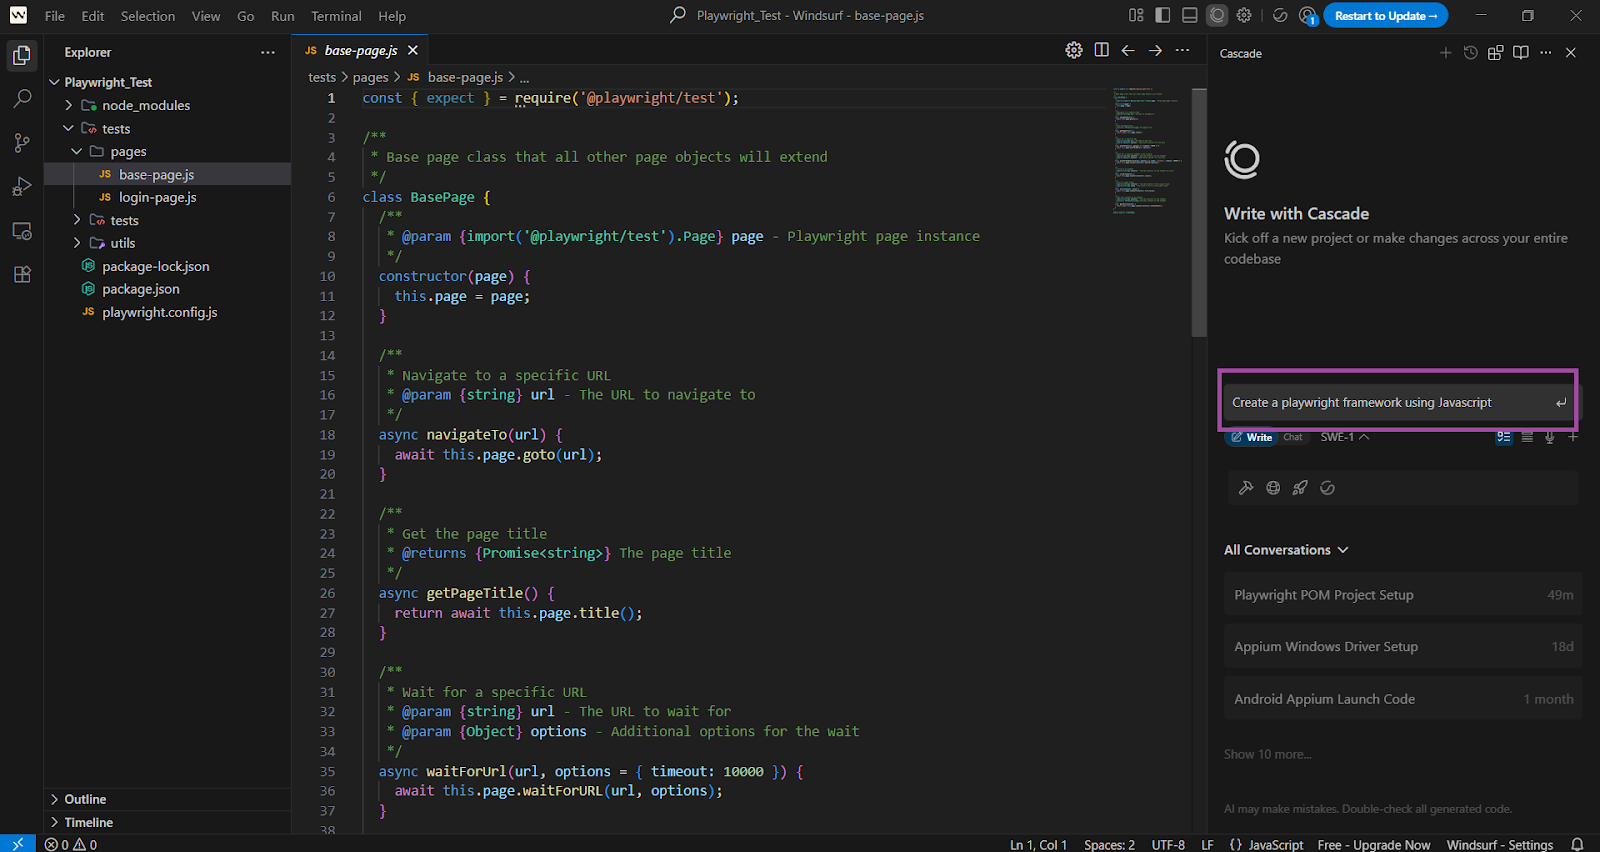
Task: Open the Extensions view in activity bar
Action: (22, 275)
